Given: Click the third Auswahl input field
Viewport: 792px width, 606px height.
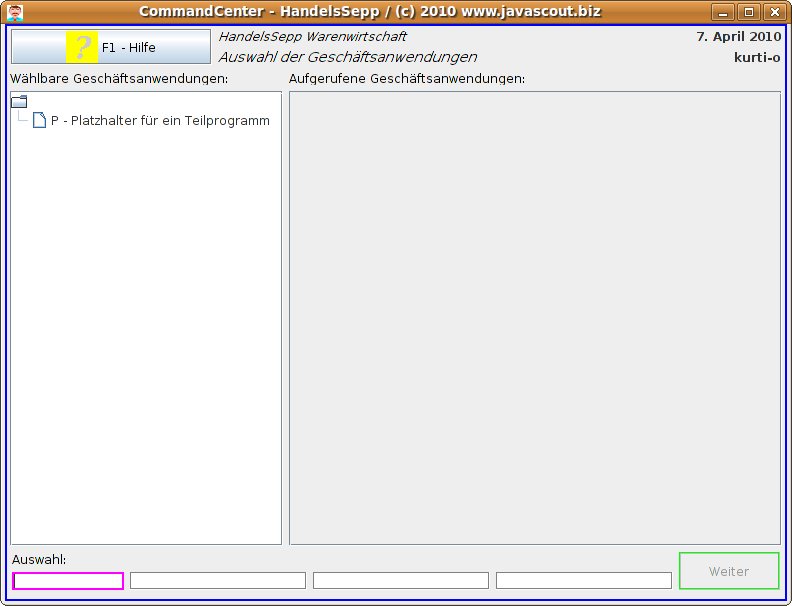Looking at the screenshot, I should click(400, 581).
